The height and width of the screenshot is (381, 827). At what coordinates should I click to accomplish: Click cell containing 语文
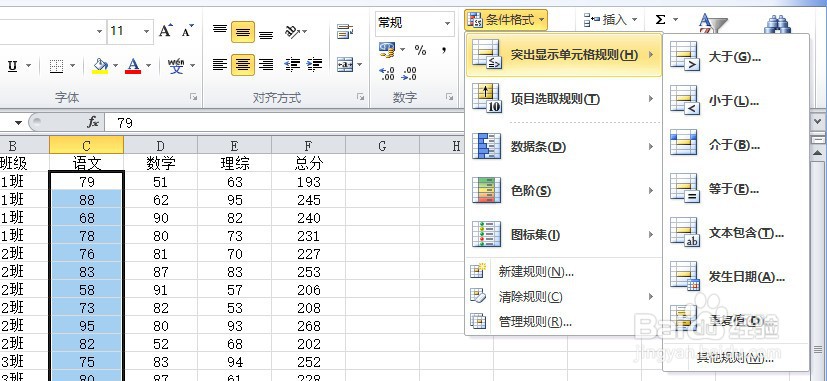86,163
